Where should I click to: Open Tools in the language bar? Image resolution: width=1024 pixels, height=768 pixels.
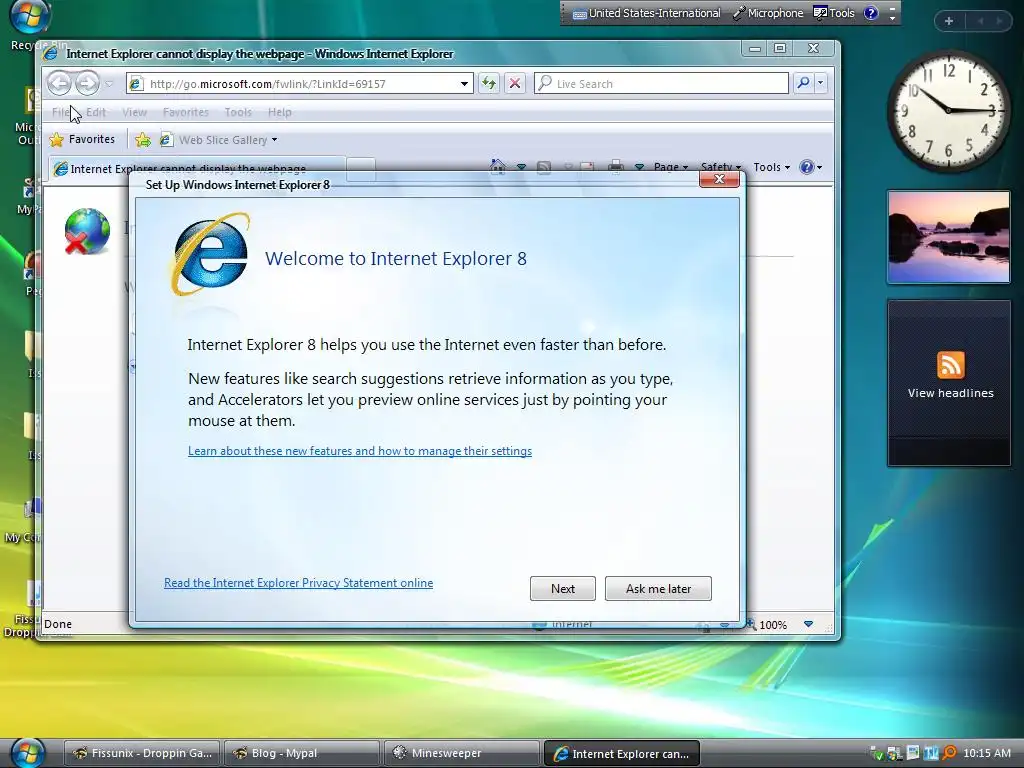pos(834,13)
